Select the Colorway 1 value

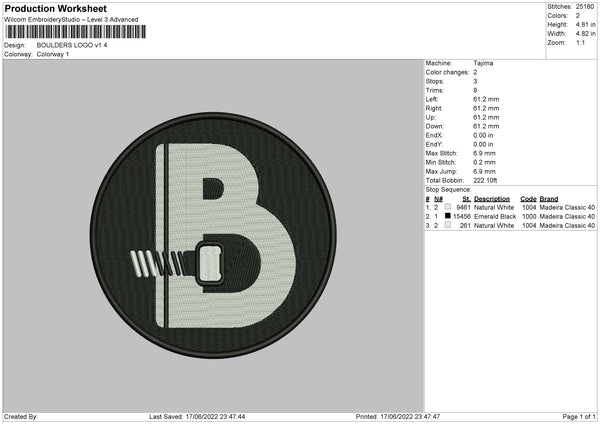[x=53, y=54]
